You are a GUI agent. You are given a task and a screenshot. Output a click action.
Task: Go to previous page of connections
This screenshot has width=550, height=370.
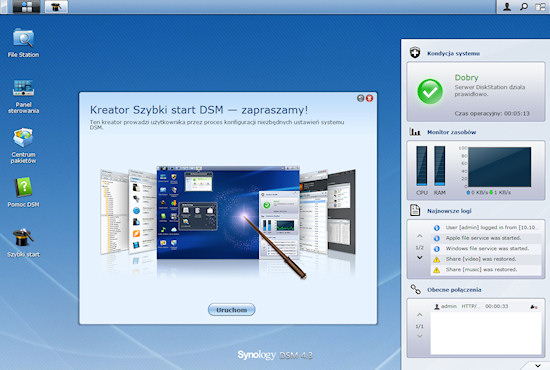pyautogui.click(x=420, y=315)
